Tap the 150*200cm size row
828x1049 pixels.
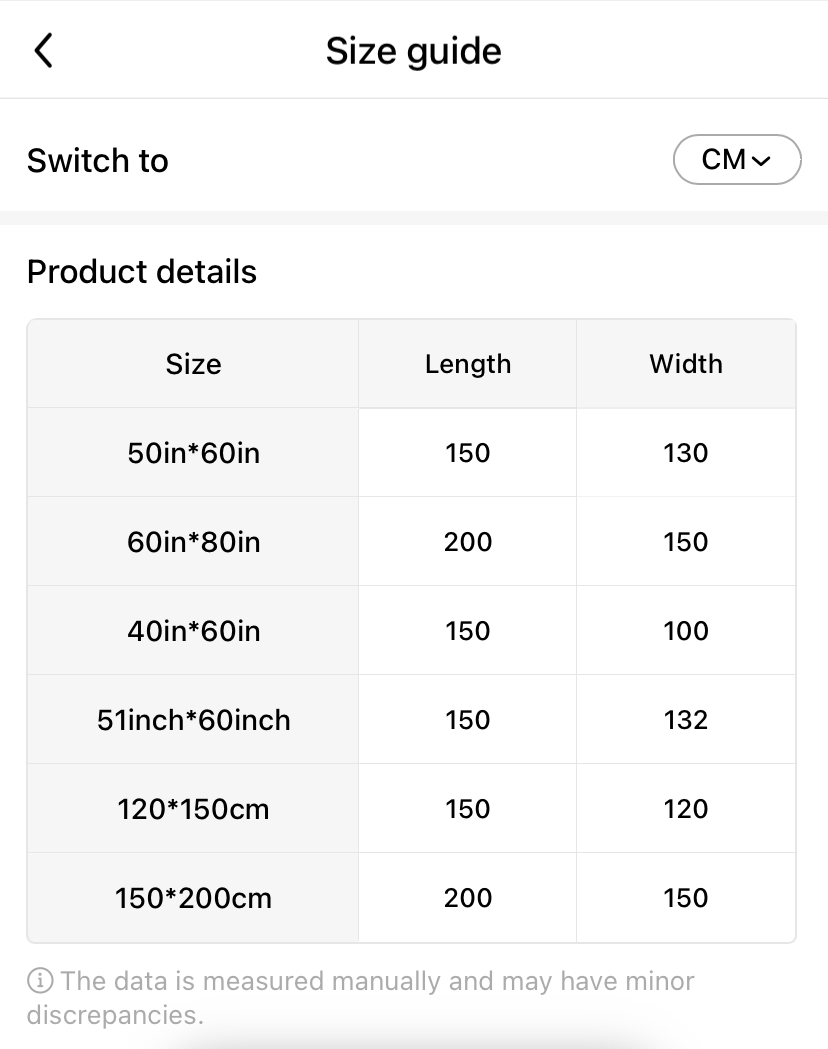coord(193,898)
